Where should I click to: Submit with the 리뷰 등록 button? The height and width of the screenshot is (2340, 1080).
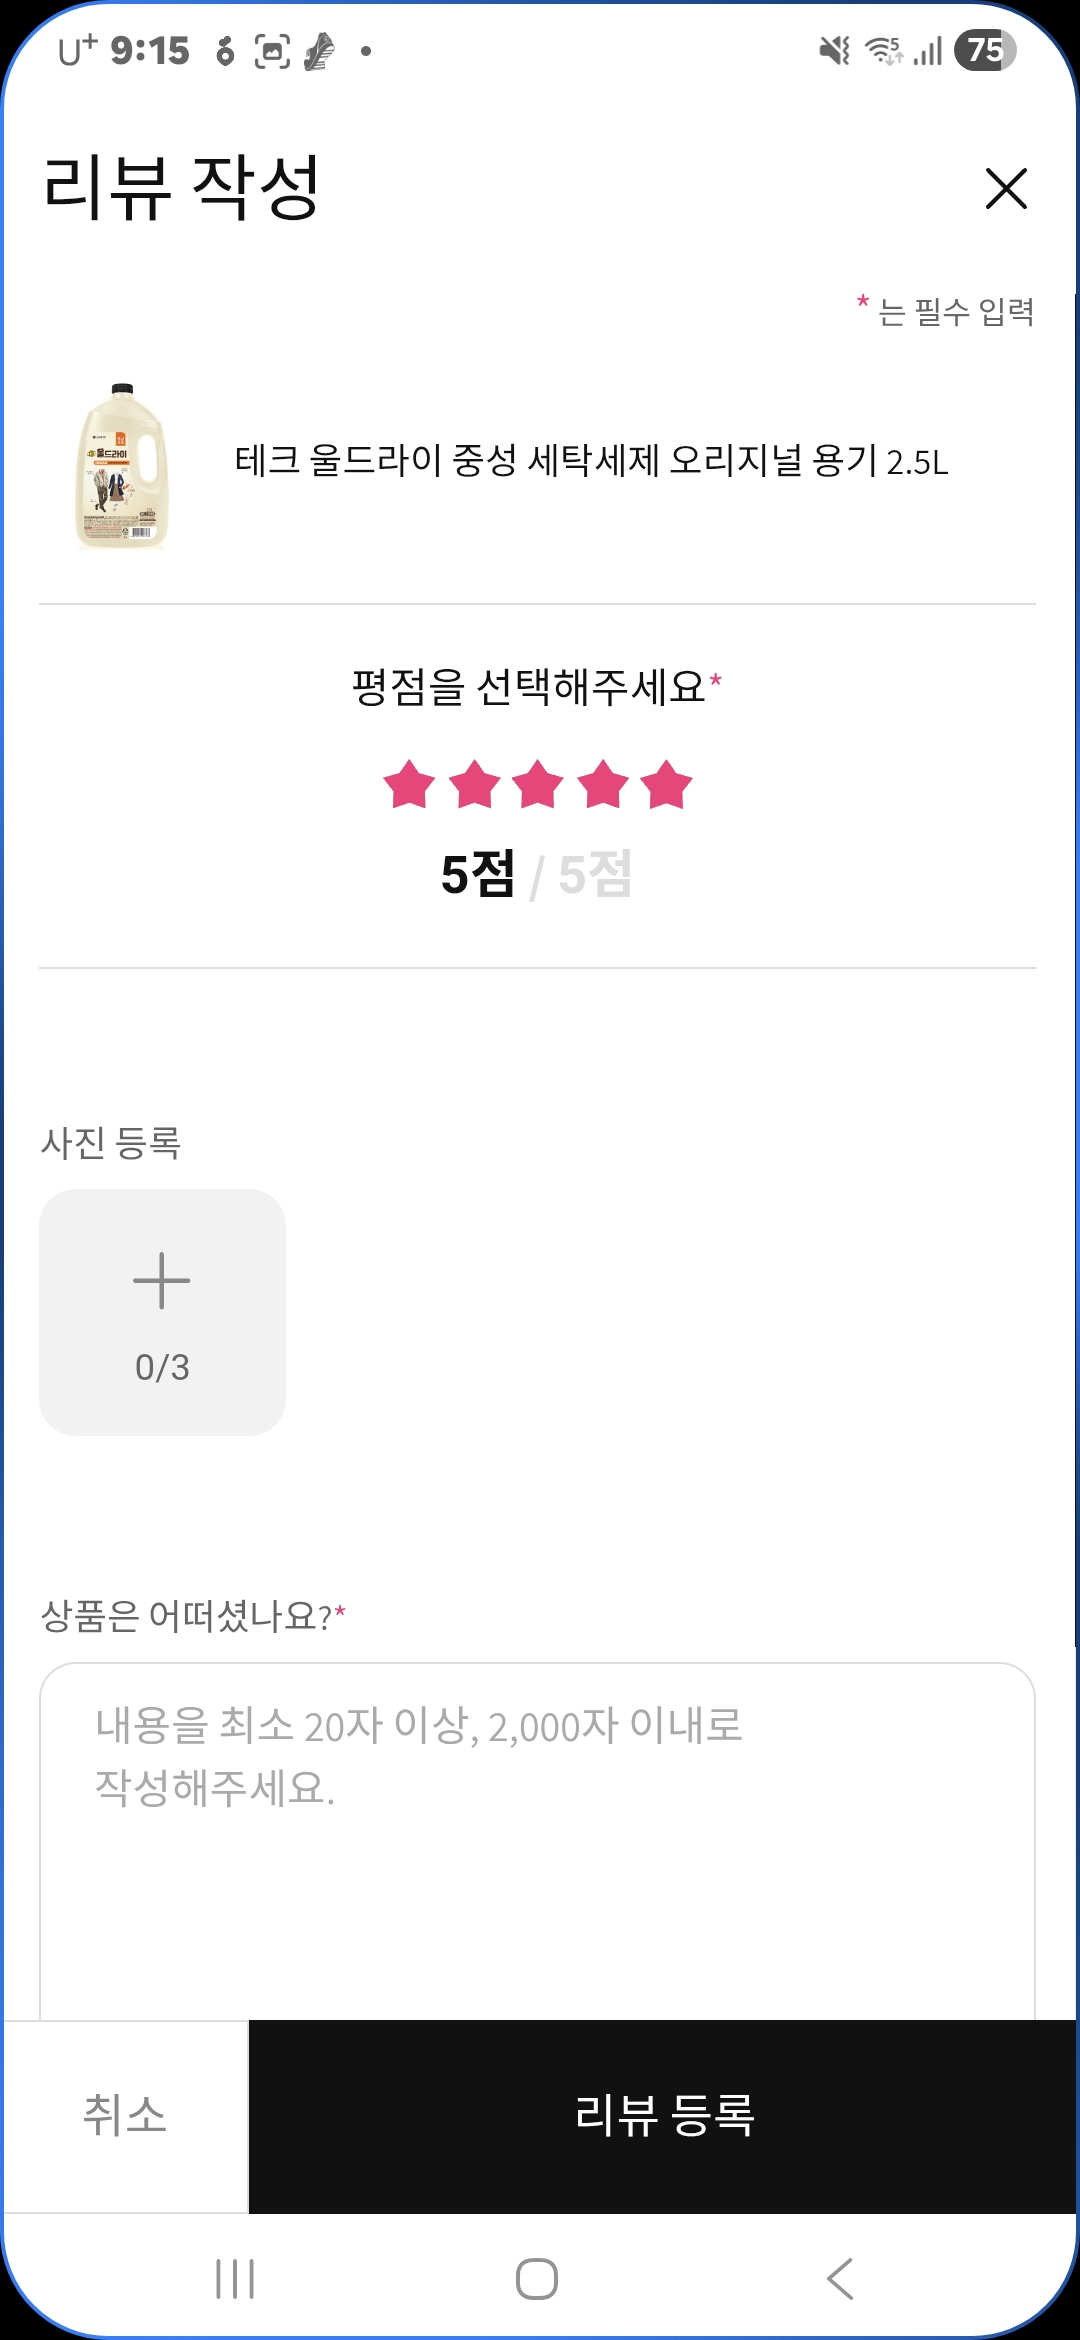click(663, 2115)
